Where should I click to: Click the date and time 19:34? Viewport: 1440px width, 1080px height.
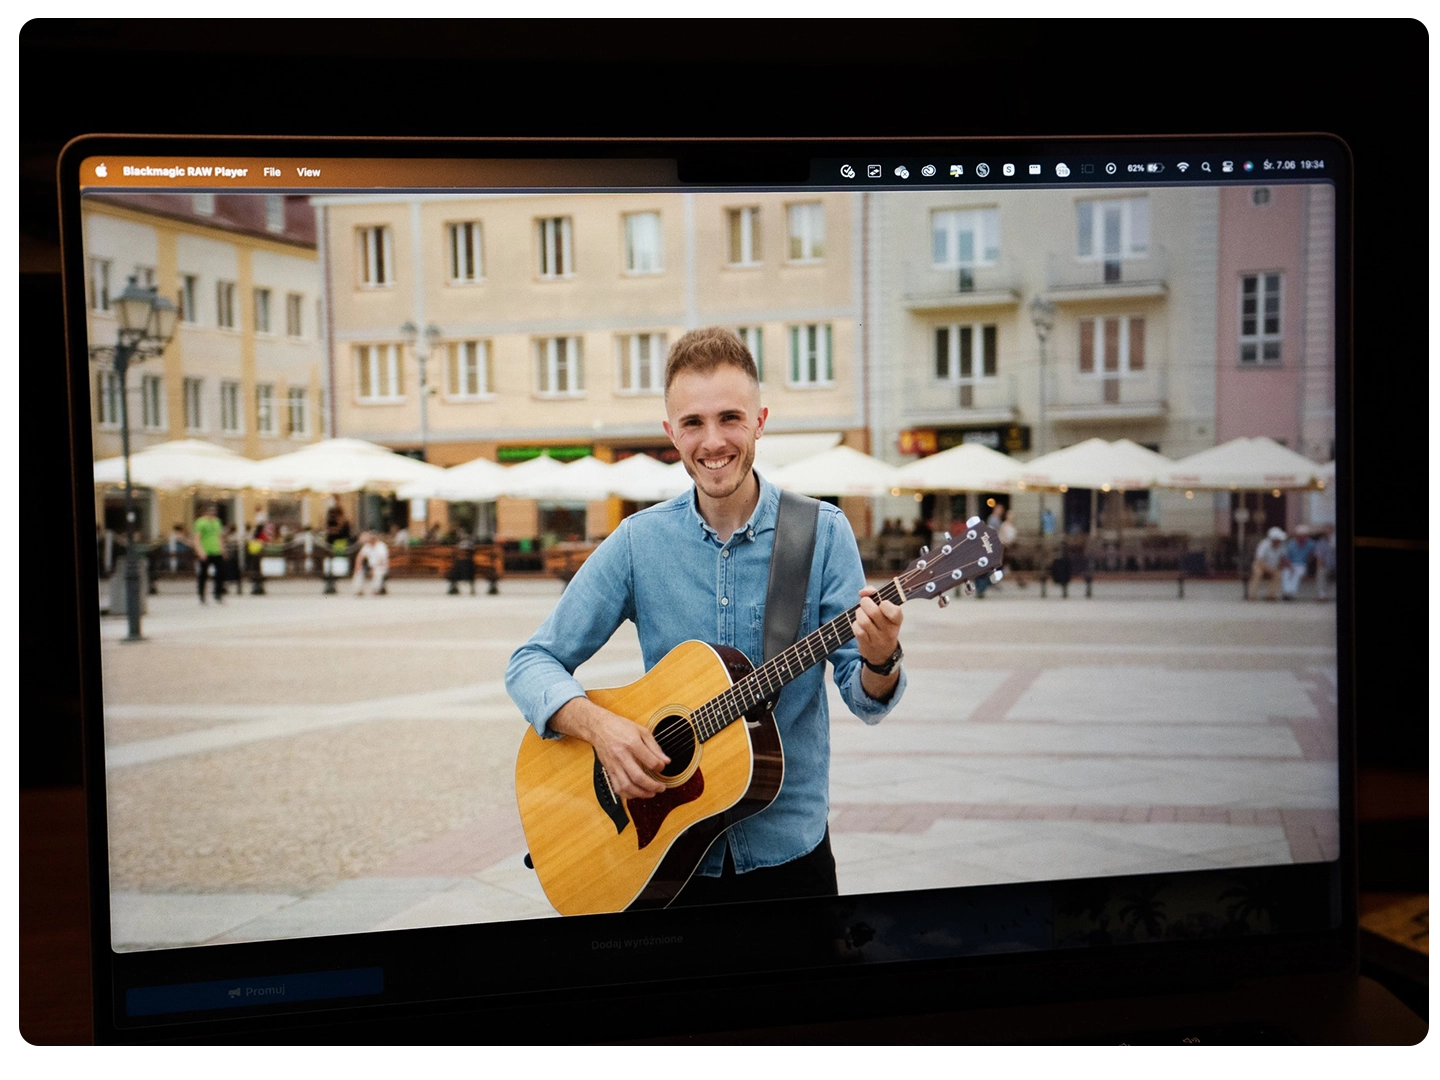click(1293, 165)
